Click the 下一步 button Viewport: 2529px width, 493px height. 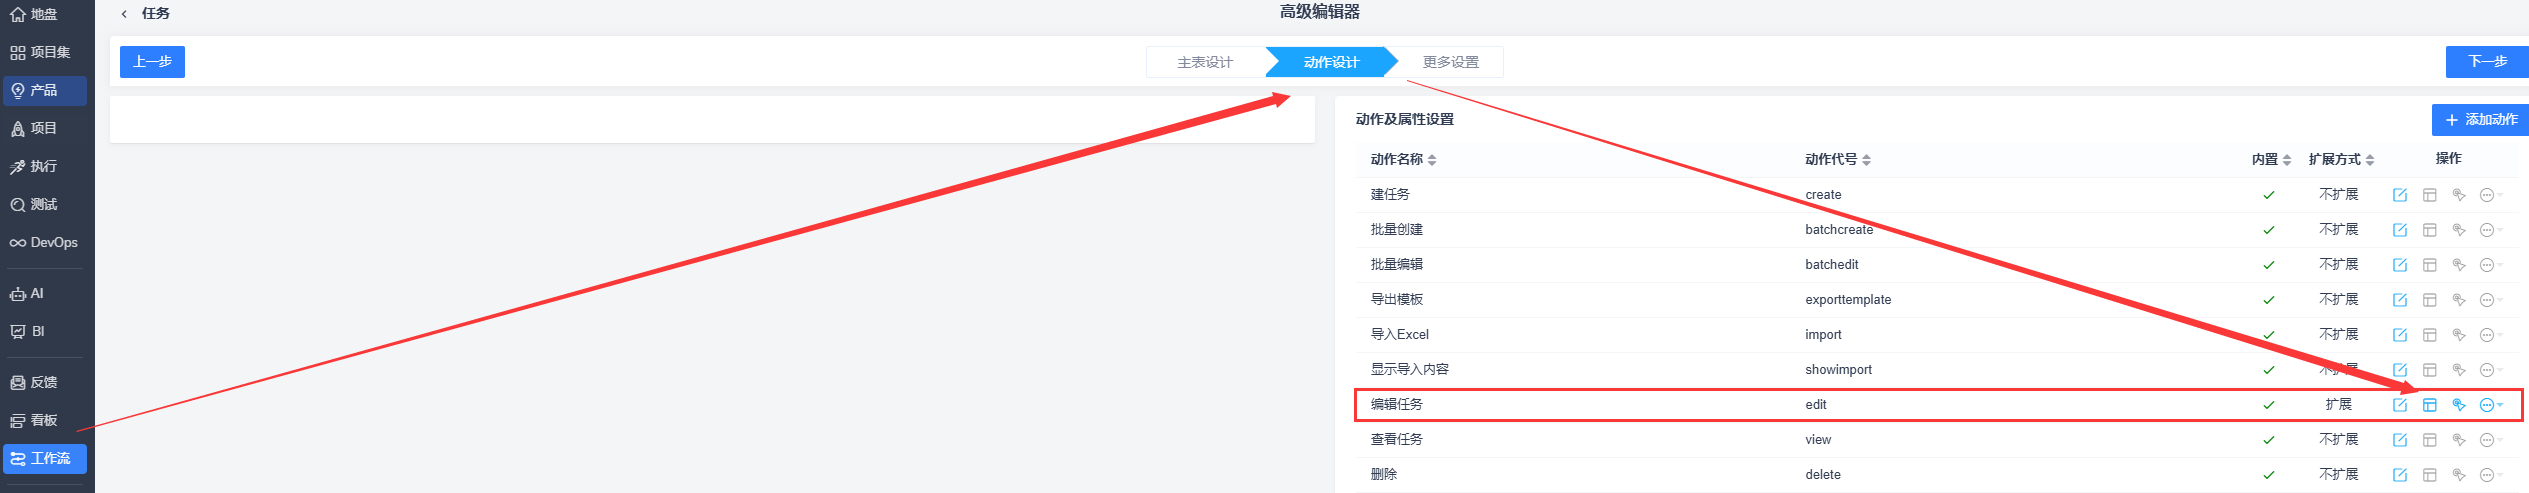[x=2488, y=62]
